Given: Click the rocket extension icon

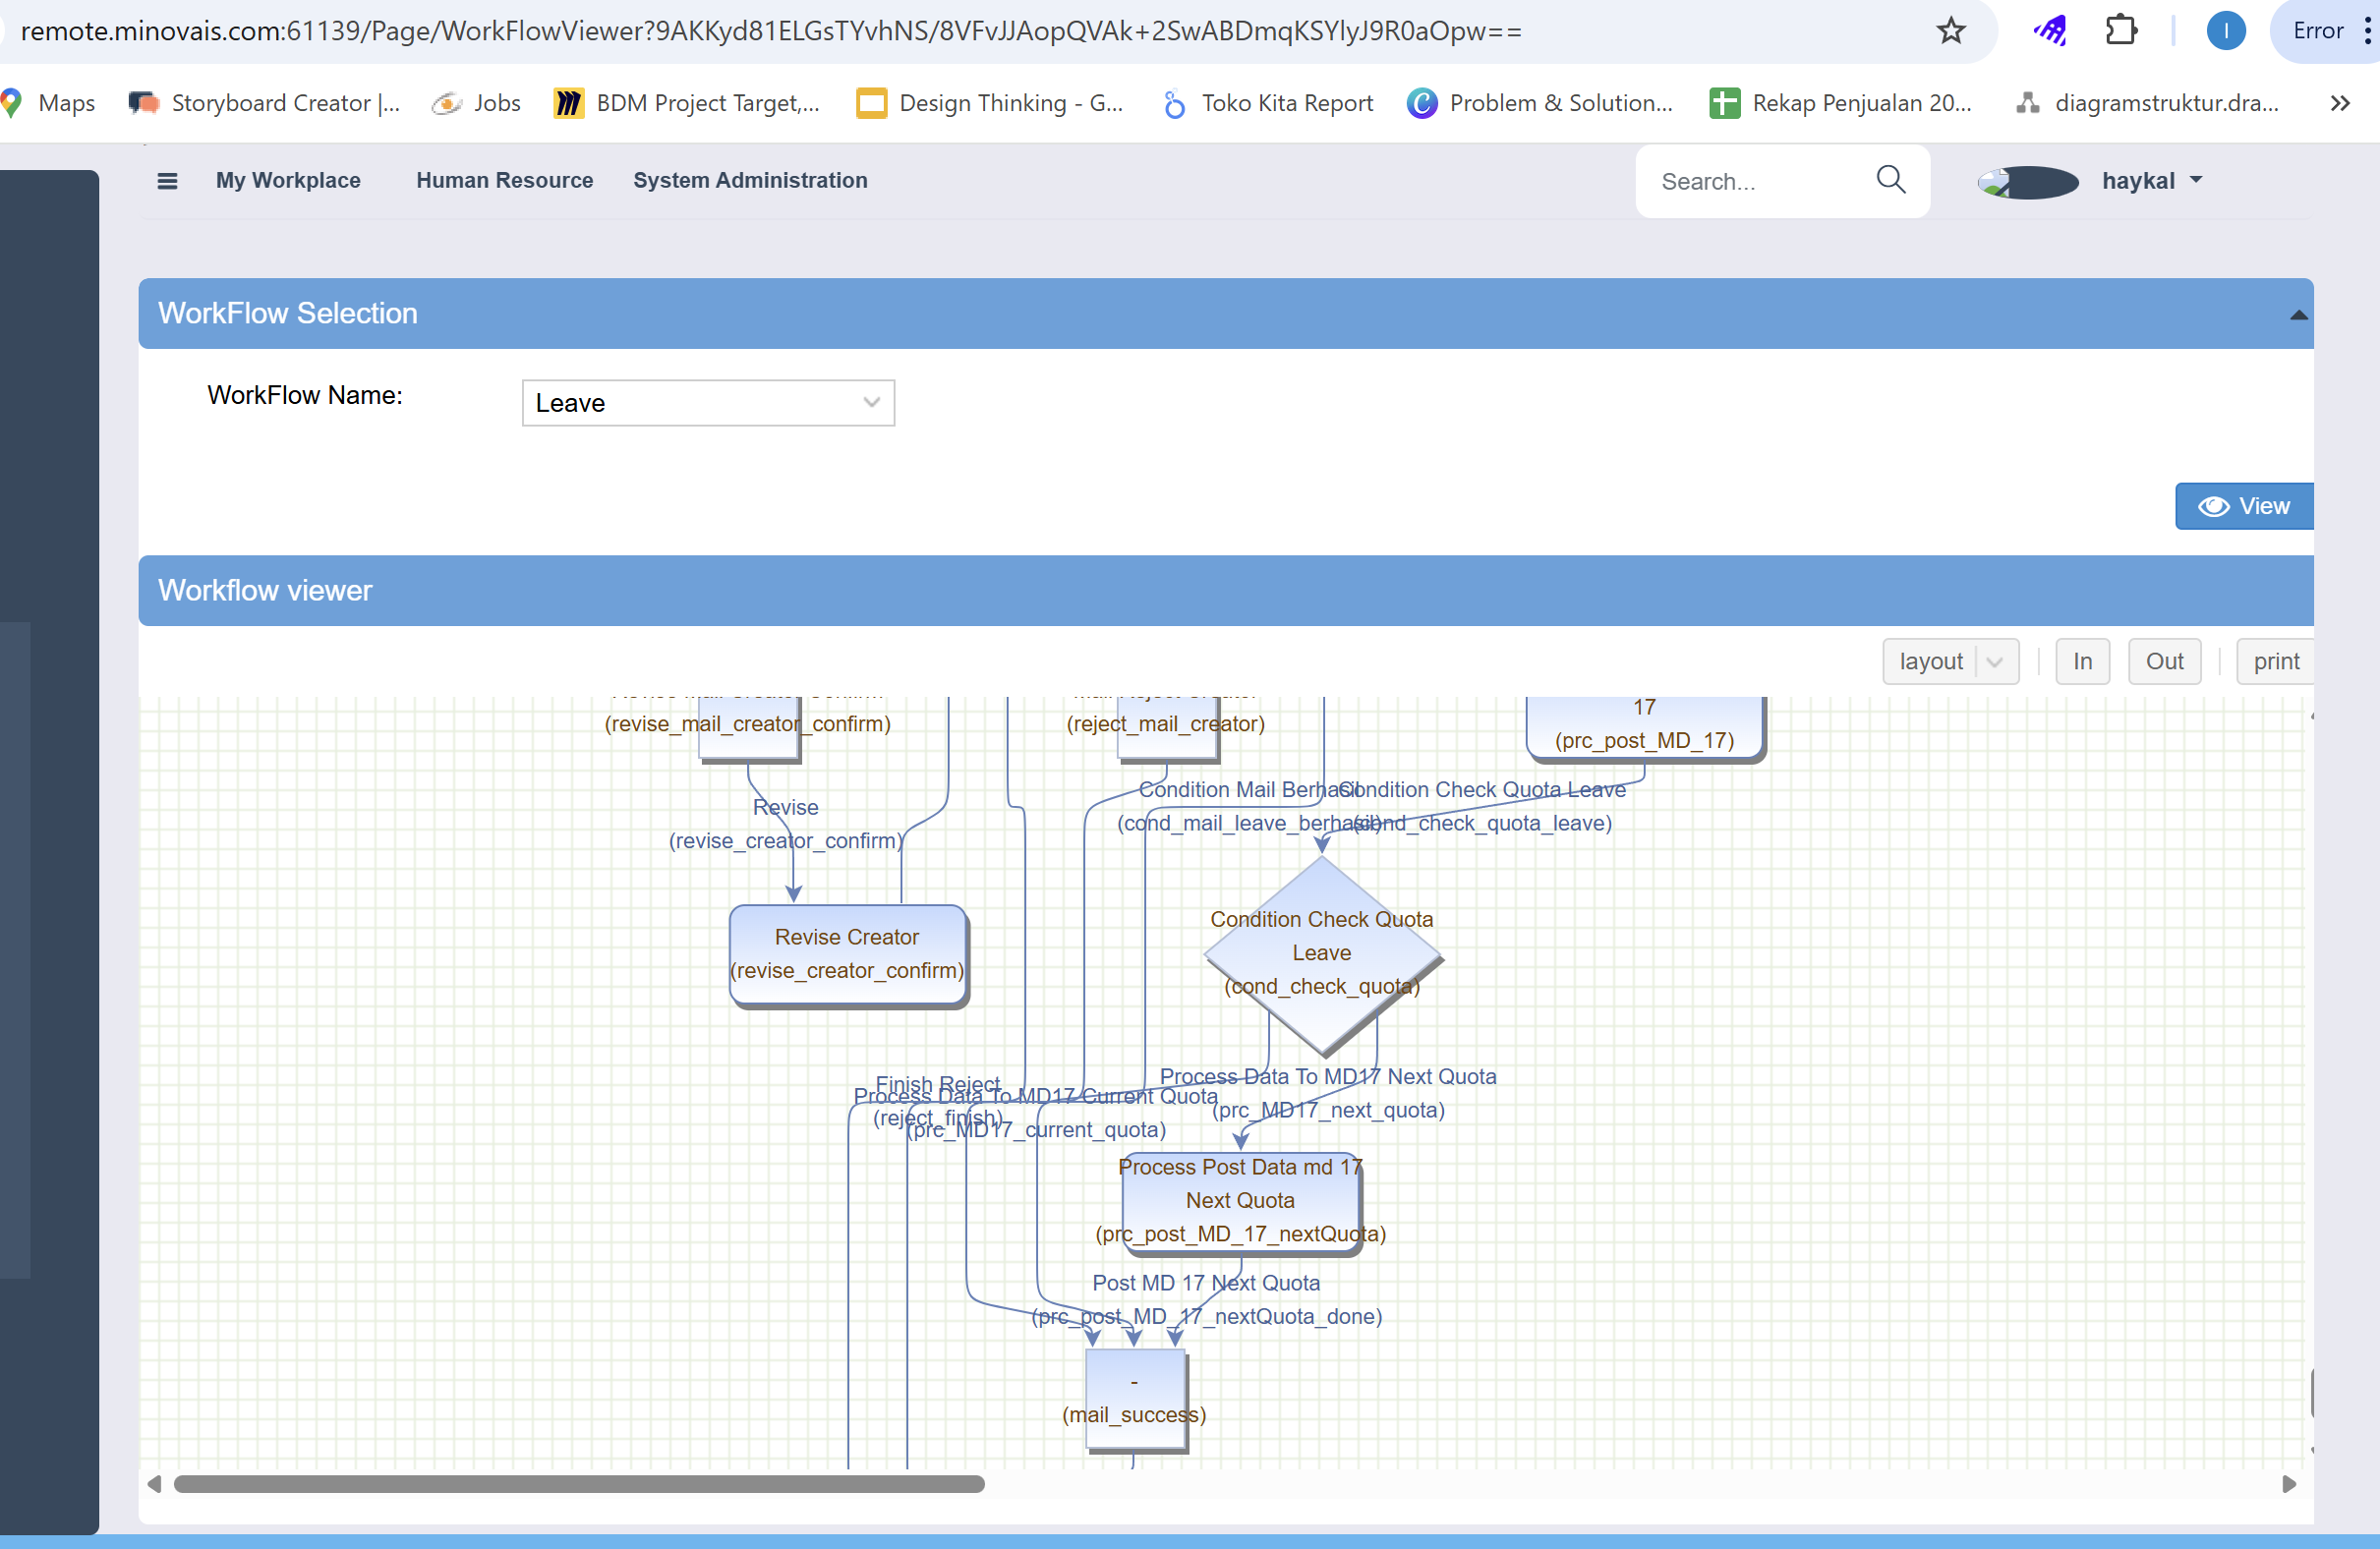Looking at the screenshot, I should coord(2050,31).
